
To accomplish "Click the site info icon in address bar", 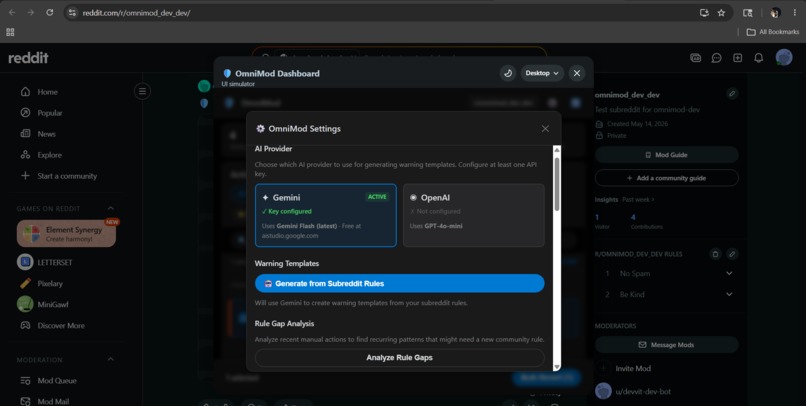I will [72, 13].
